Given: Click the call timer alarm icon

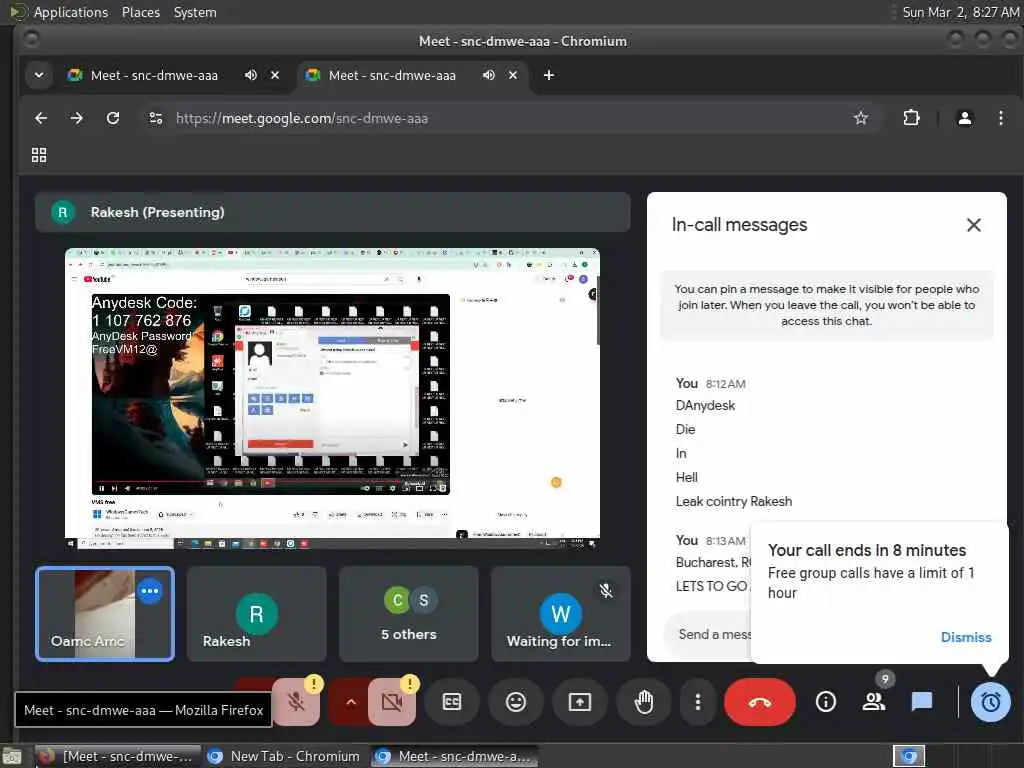Looking at the screenshot, I should [990, 702].
